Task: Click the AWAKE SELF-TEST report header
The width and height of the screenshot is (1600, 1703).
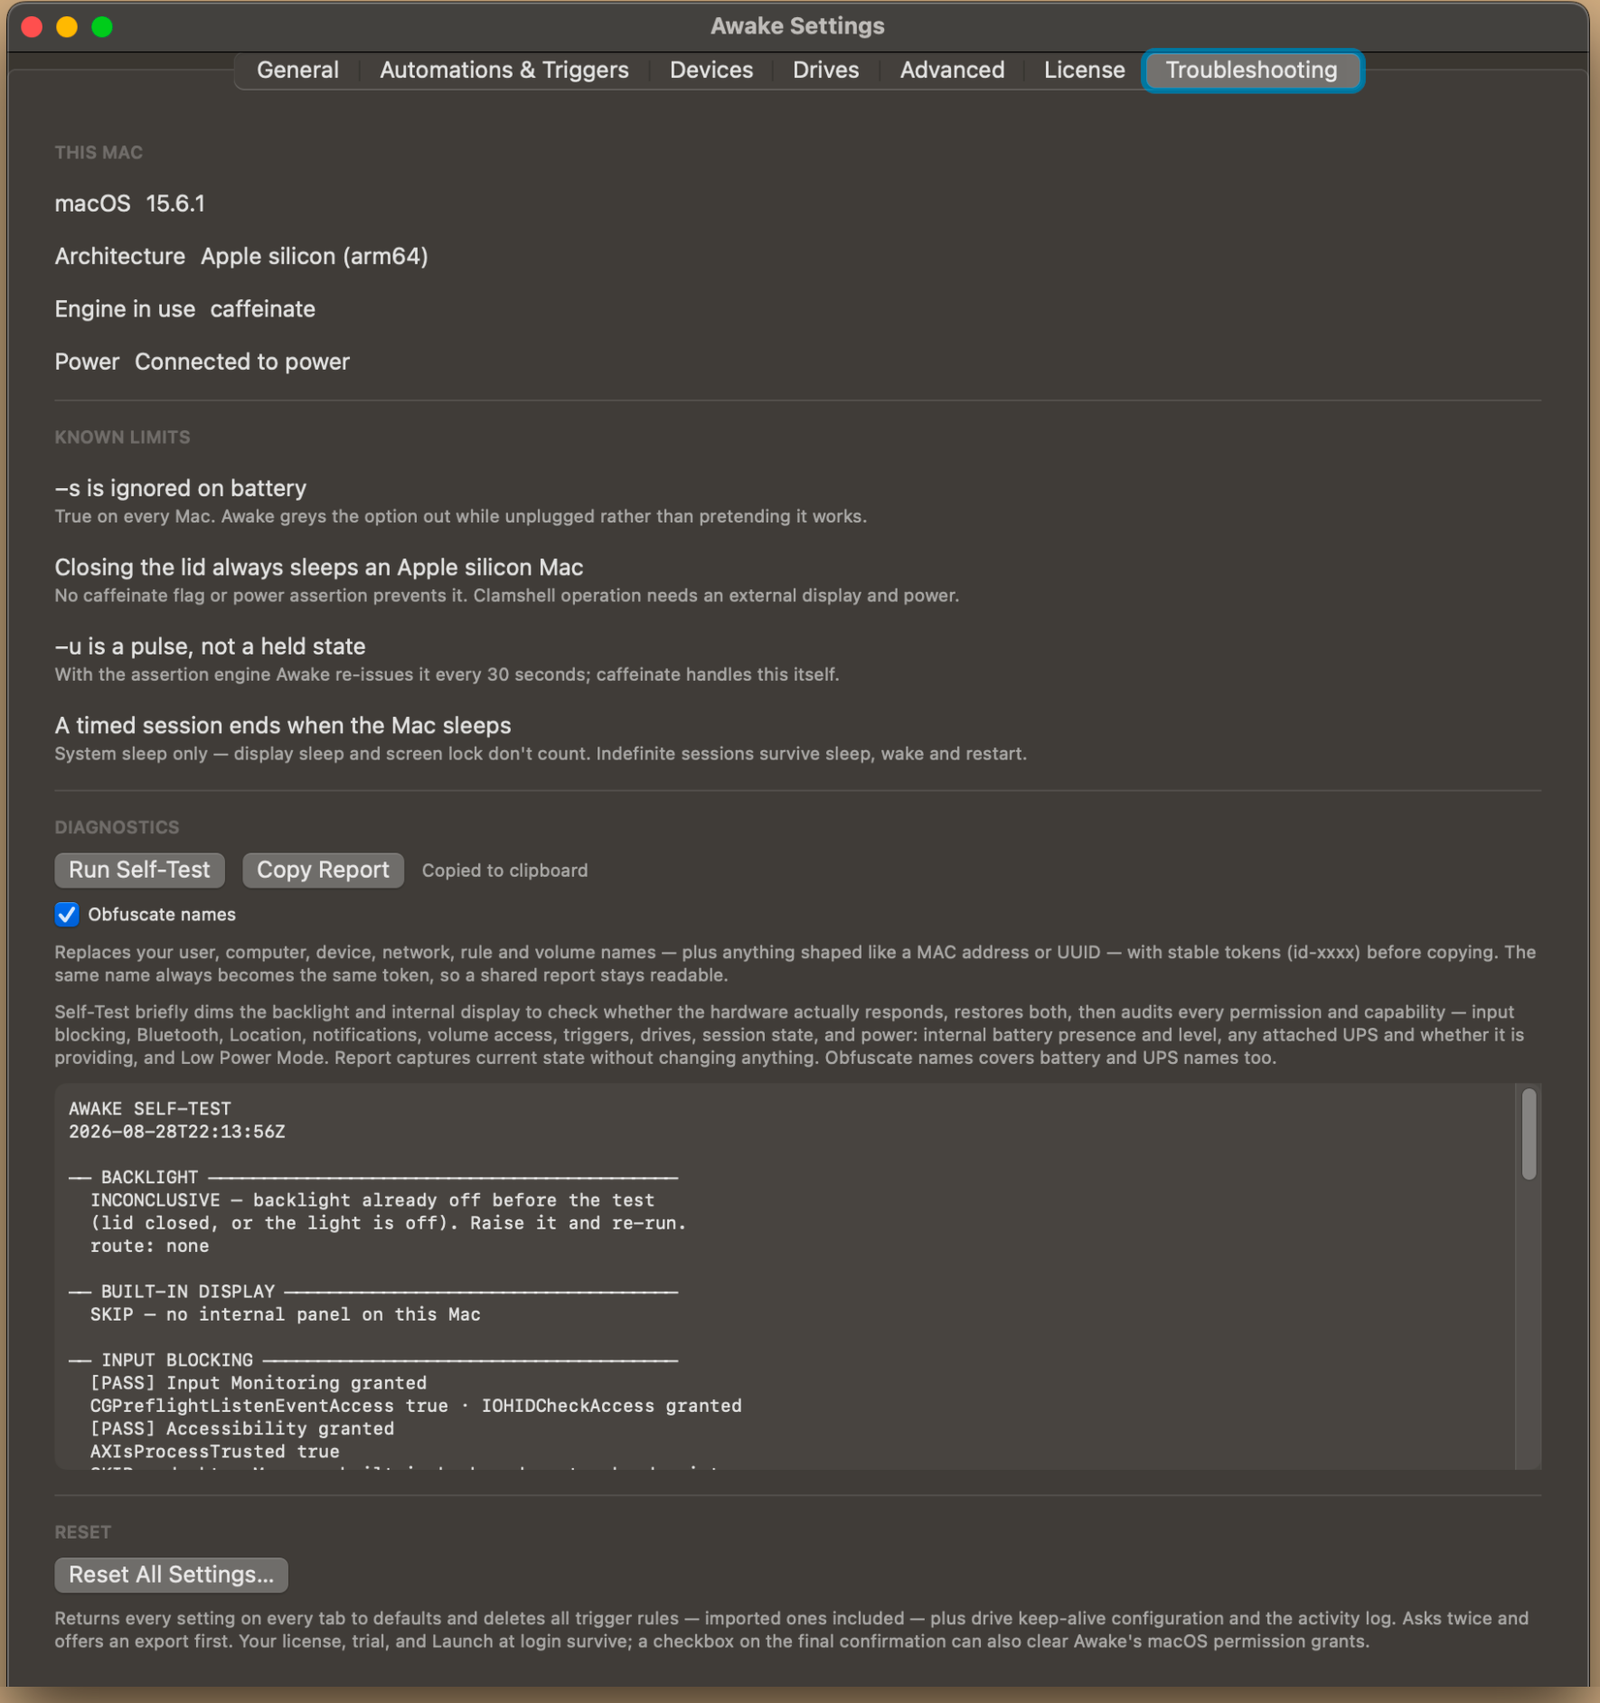Action: point(150,1108)
